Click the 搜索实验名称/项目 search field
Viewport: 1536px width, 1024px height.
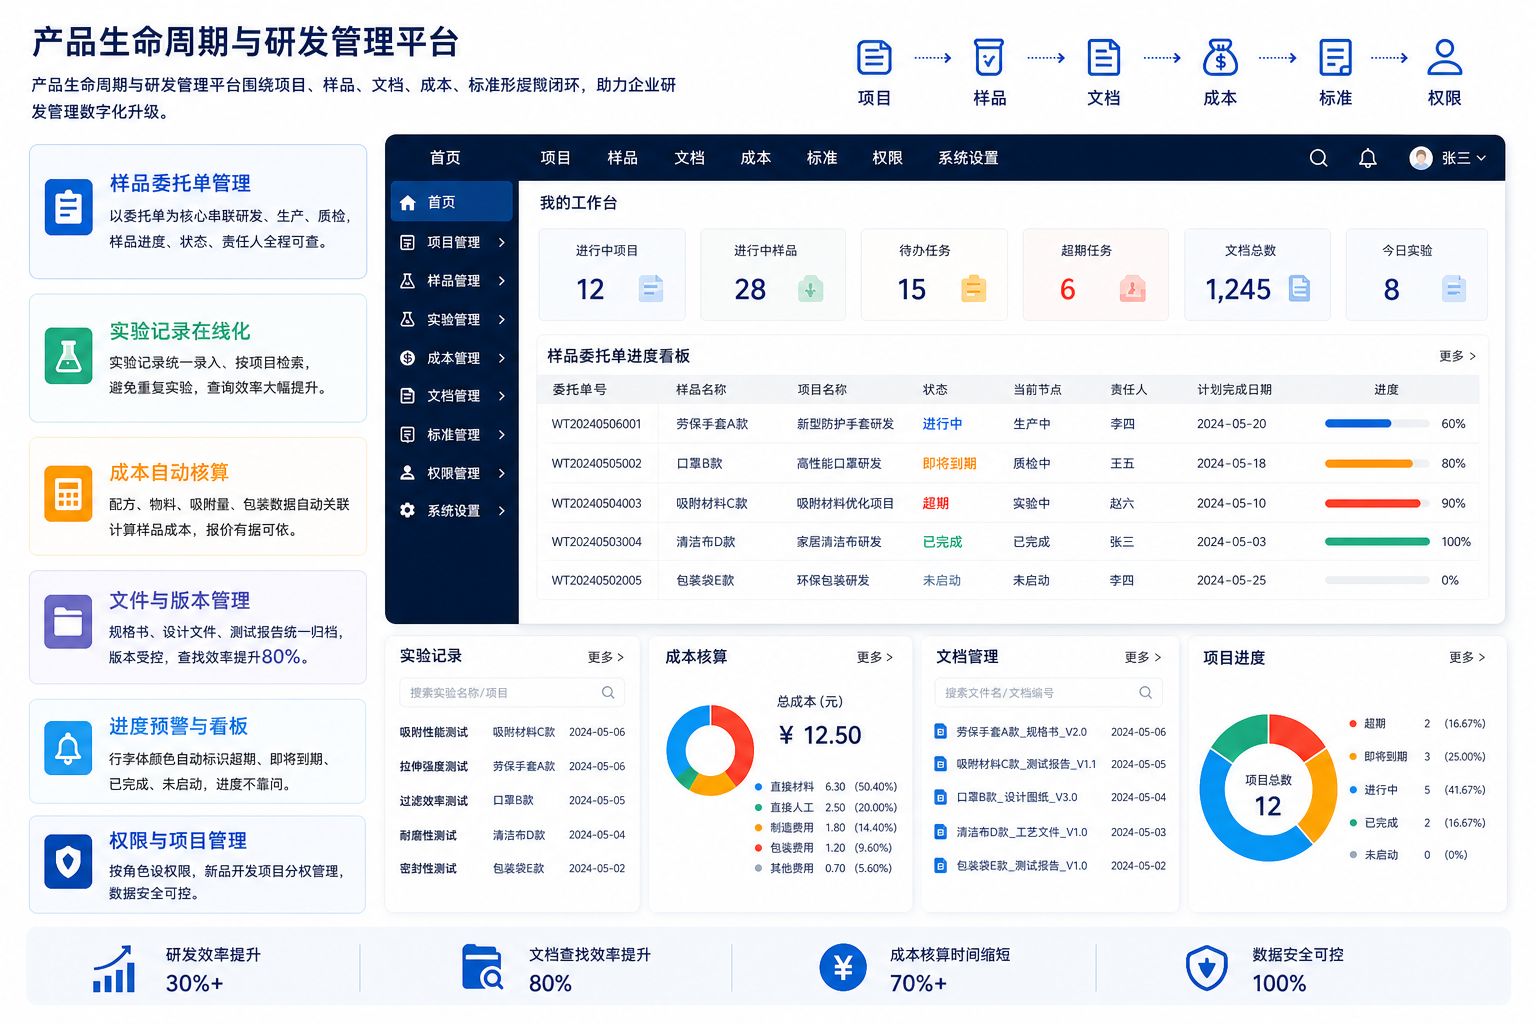512,692
